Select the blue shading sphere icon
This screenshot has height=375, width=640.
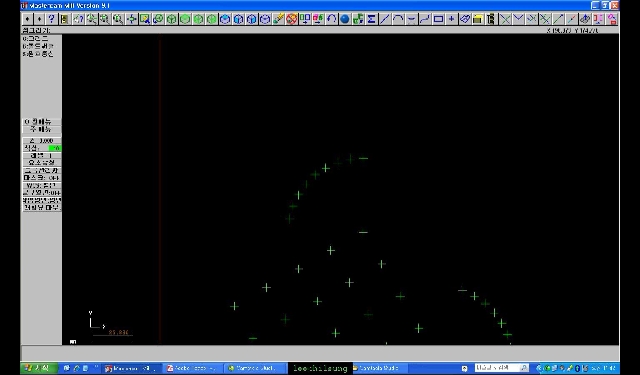coord(345,19)
